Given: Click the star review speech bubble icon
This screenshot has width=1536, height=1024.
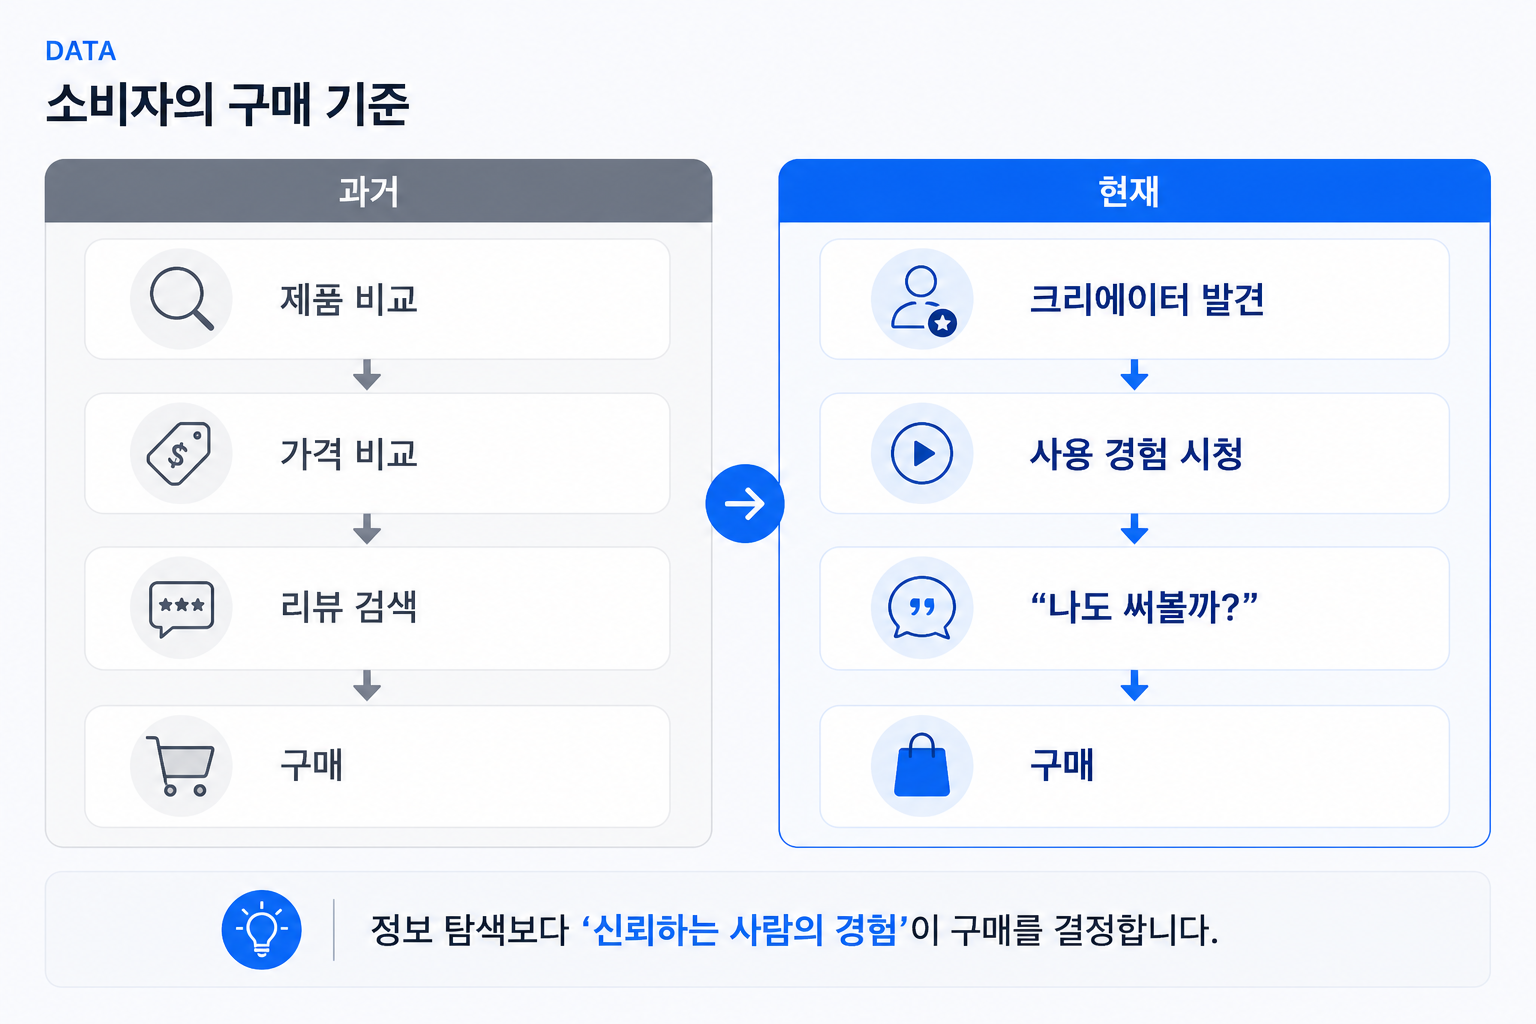Looking at the screenshot, I should pyautogui.click(x=181, y=607).
